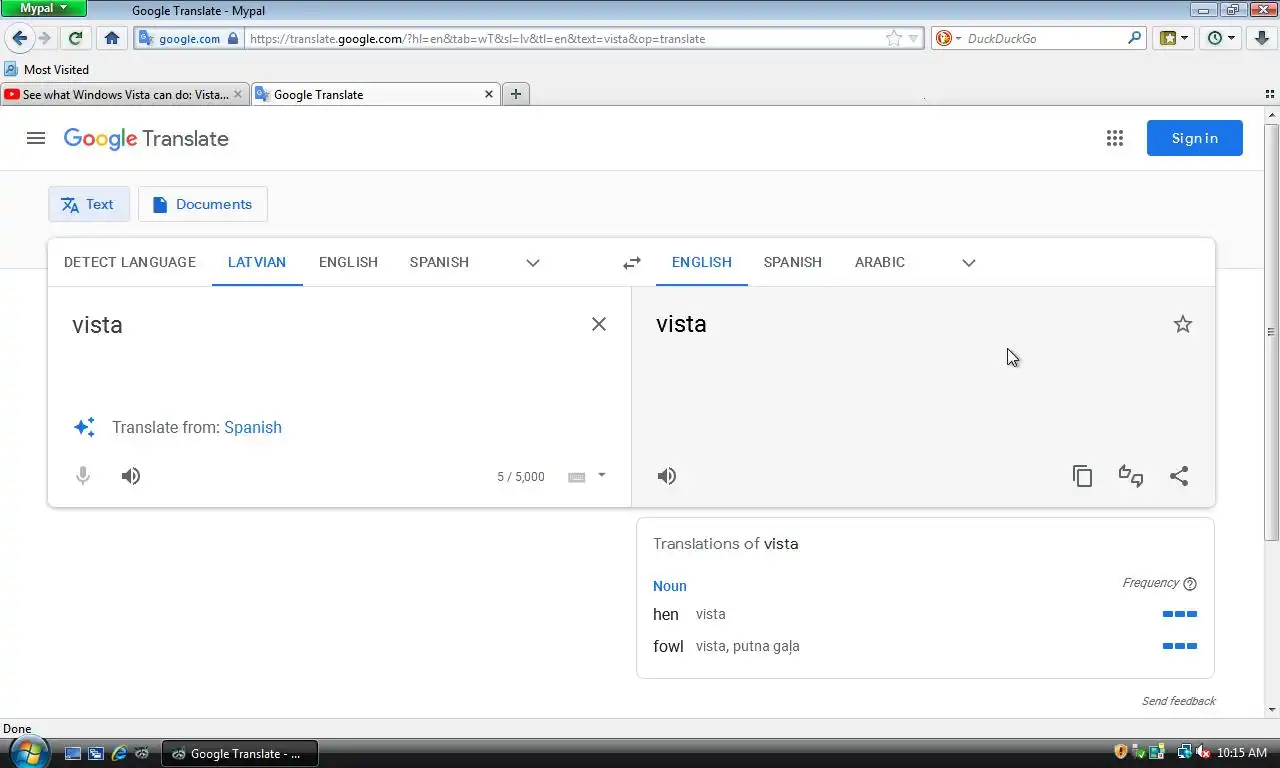Open the history clock toolbar button
Image resolution: width=1280 pixels, height=768 pixels.
click(x=1221, y=38)
